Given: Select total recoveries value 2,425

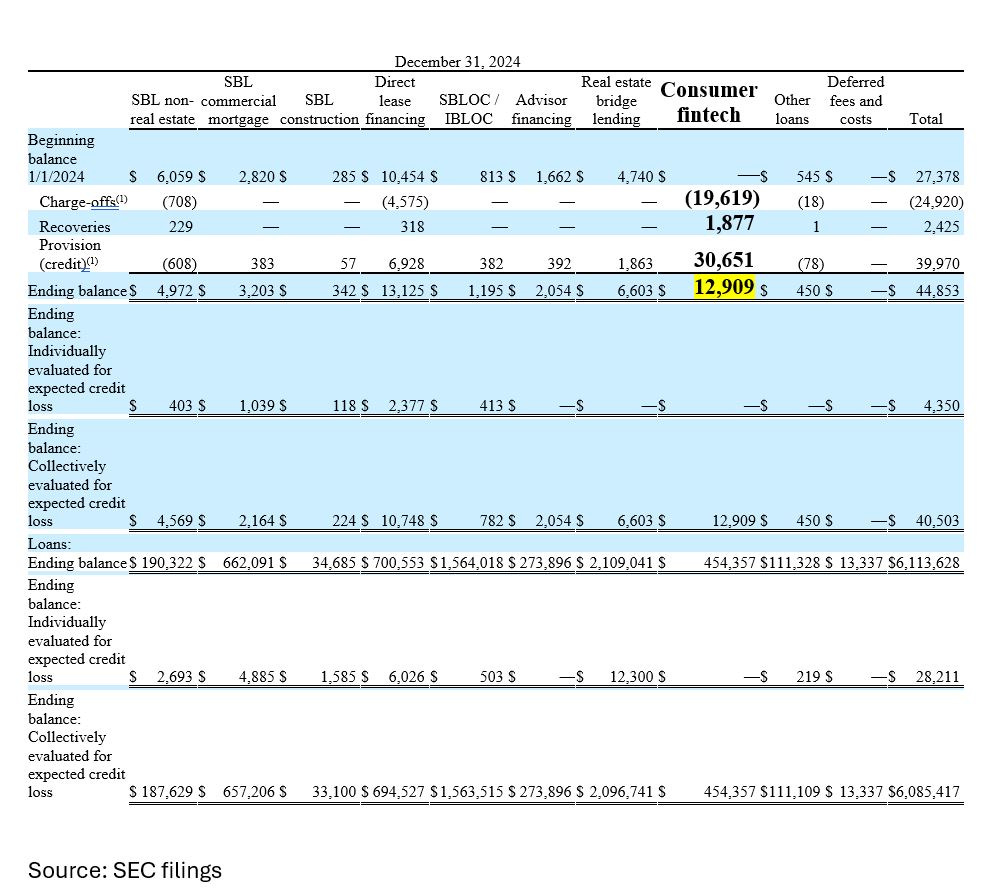Looking at the screenshot, I should coord(941,227).
